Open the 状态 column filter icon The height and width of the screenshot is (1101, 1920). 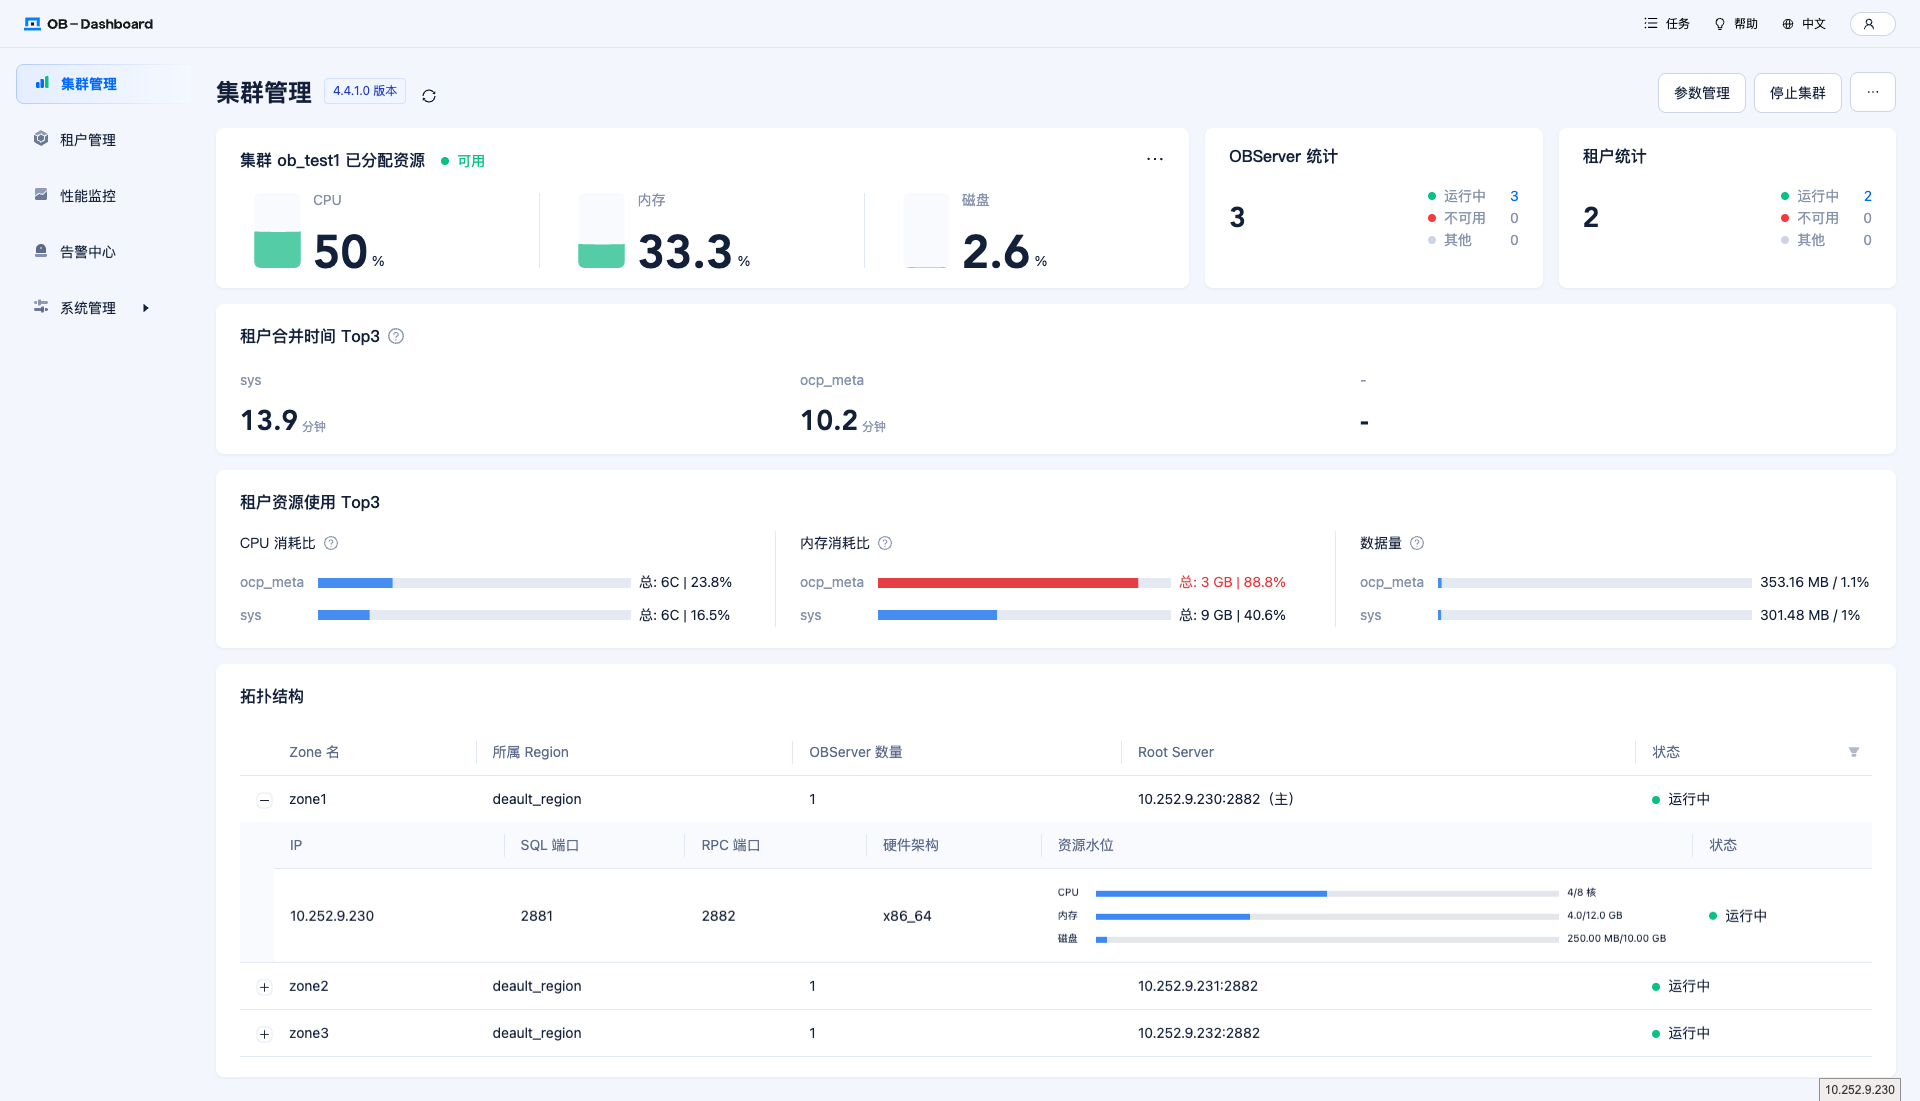[x=1853, y=753]
